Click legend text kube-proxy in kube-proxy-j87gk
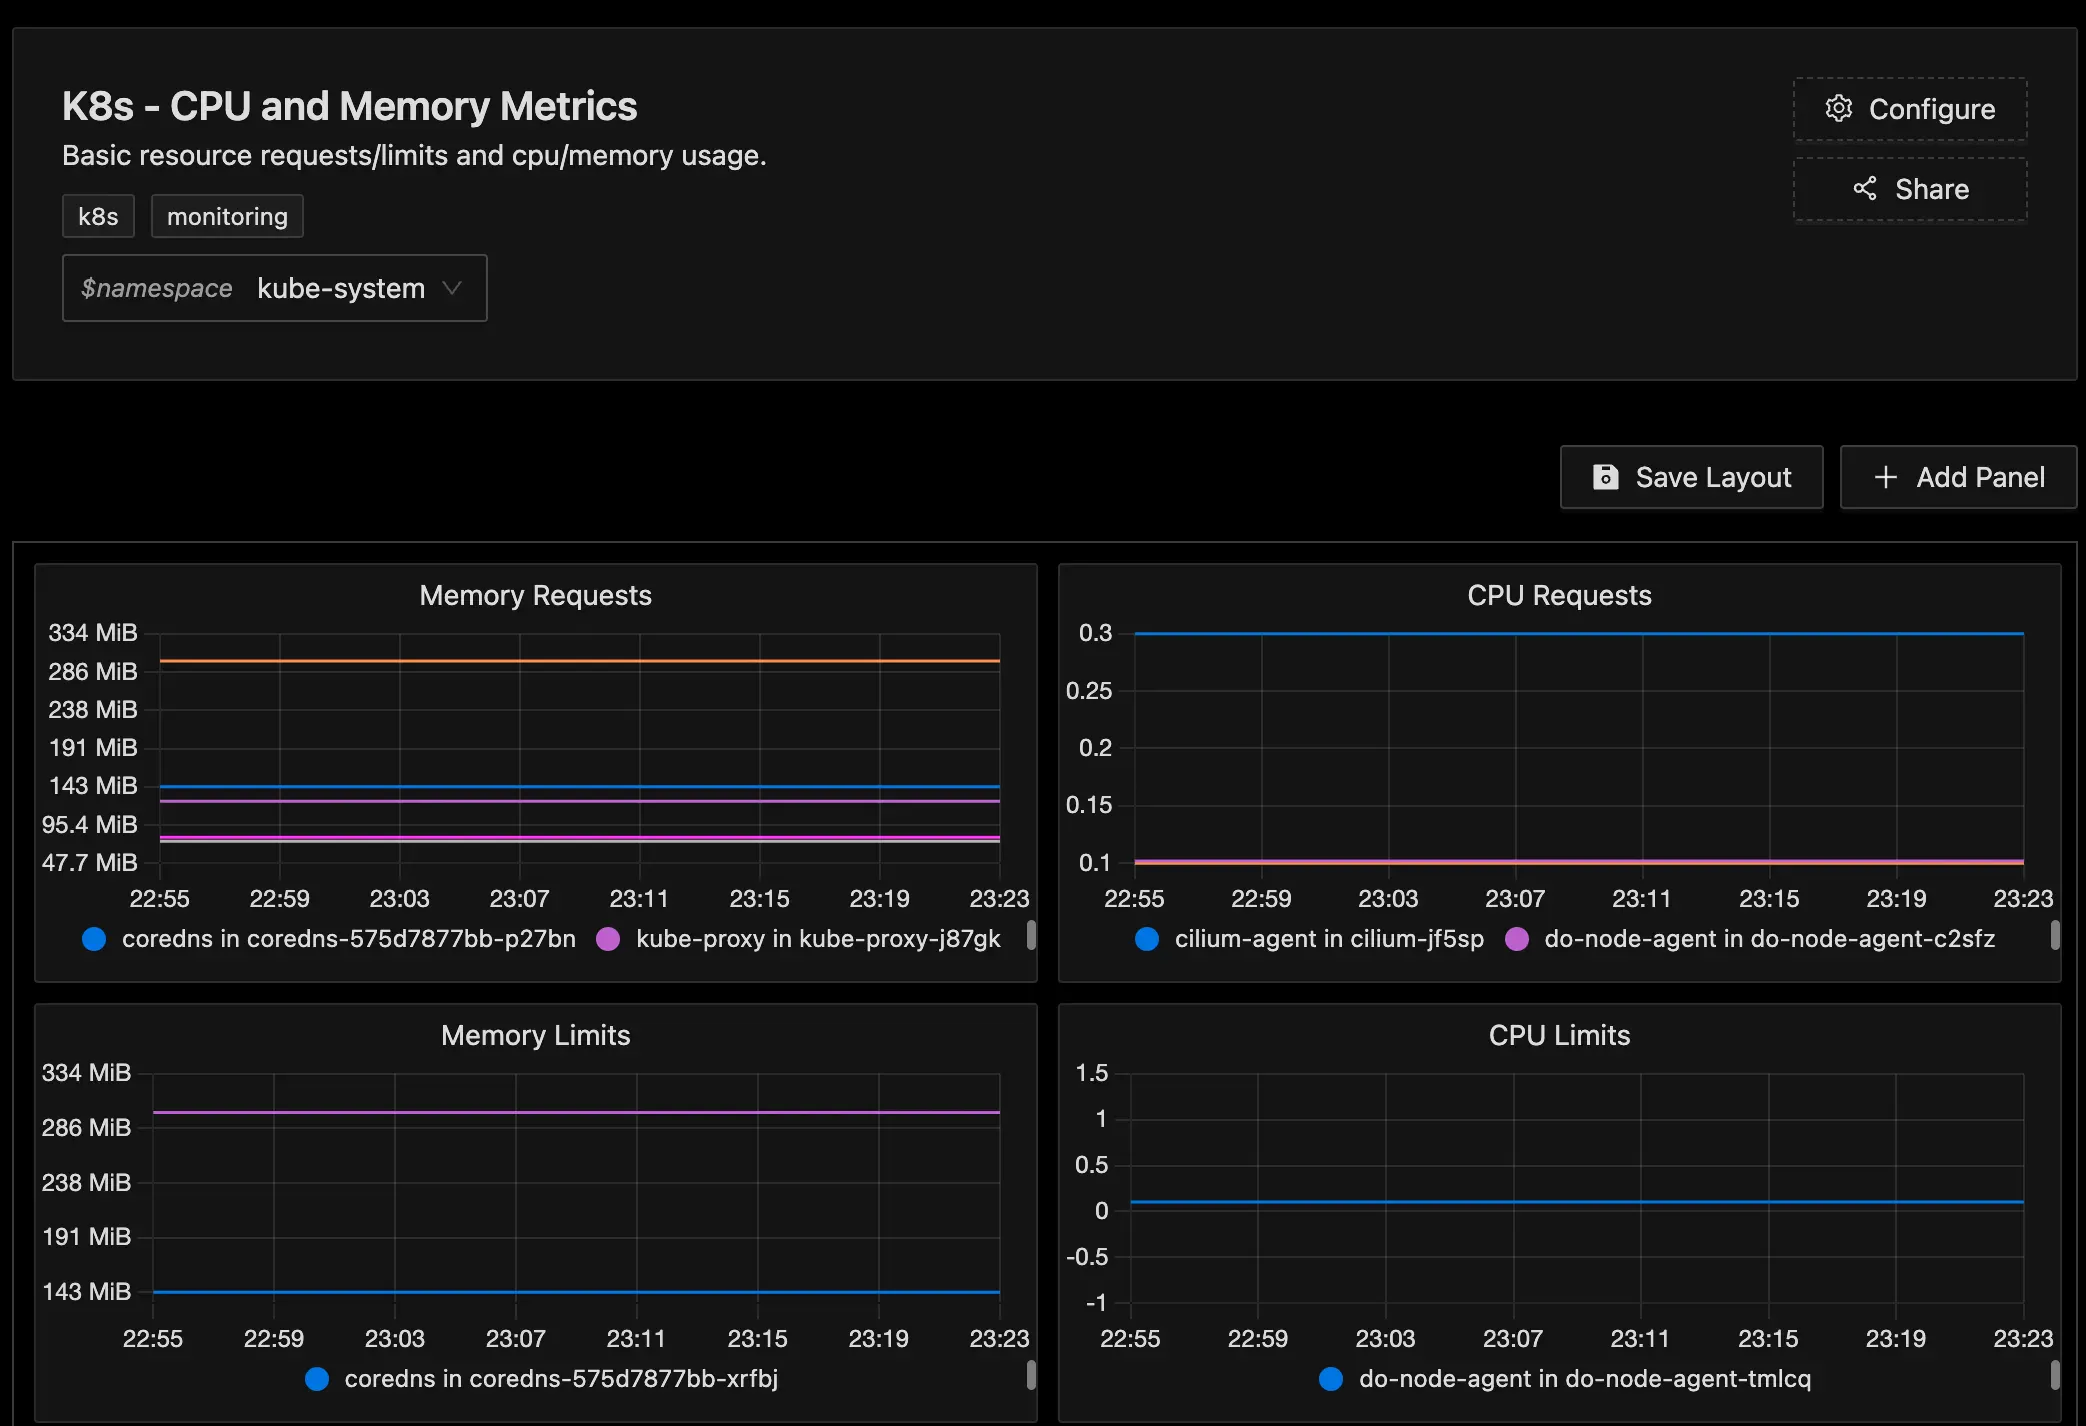The width and height of the screenshot is (2086, 1426). [x=818, y=939]
